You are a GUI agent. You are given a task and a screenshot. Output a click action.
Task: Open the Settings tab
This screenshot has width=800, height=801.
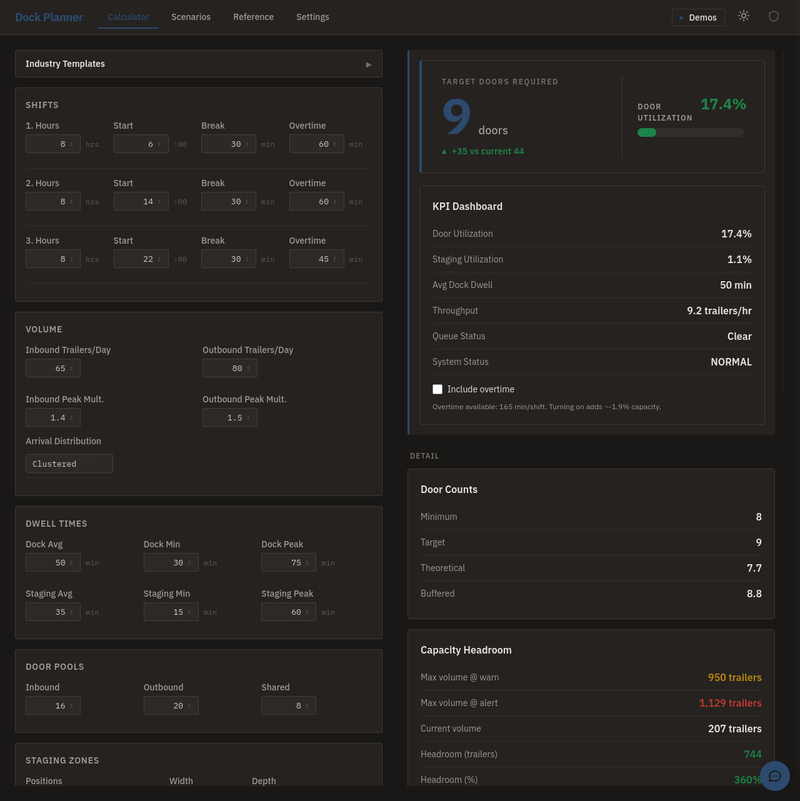[313, 17]
